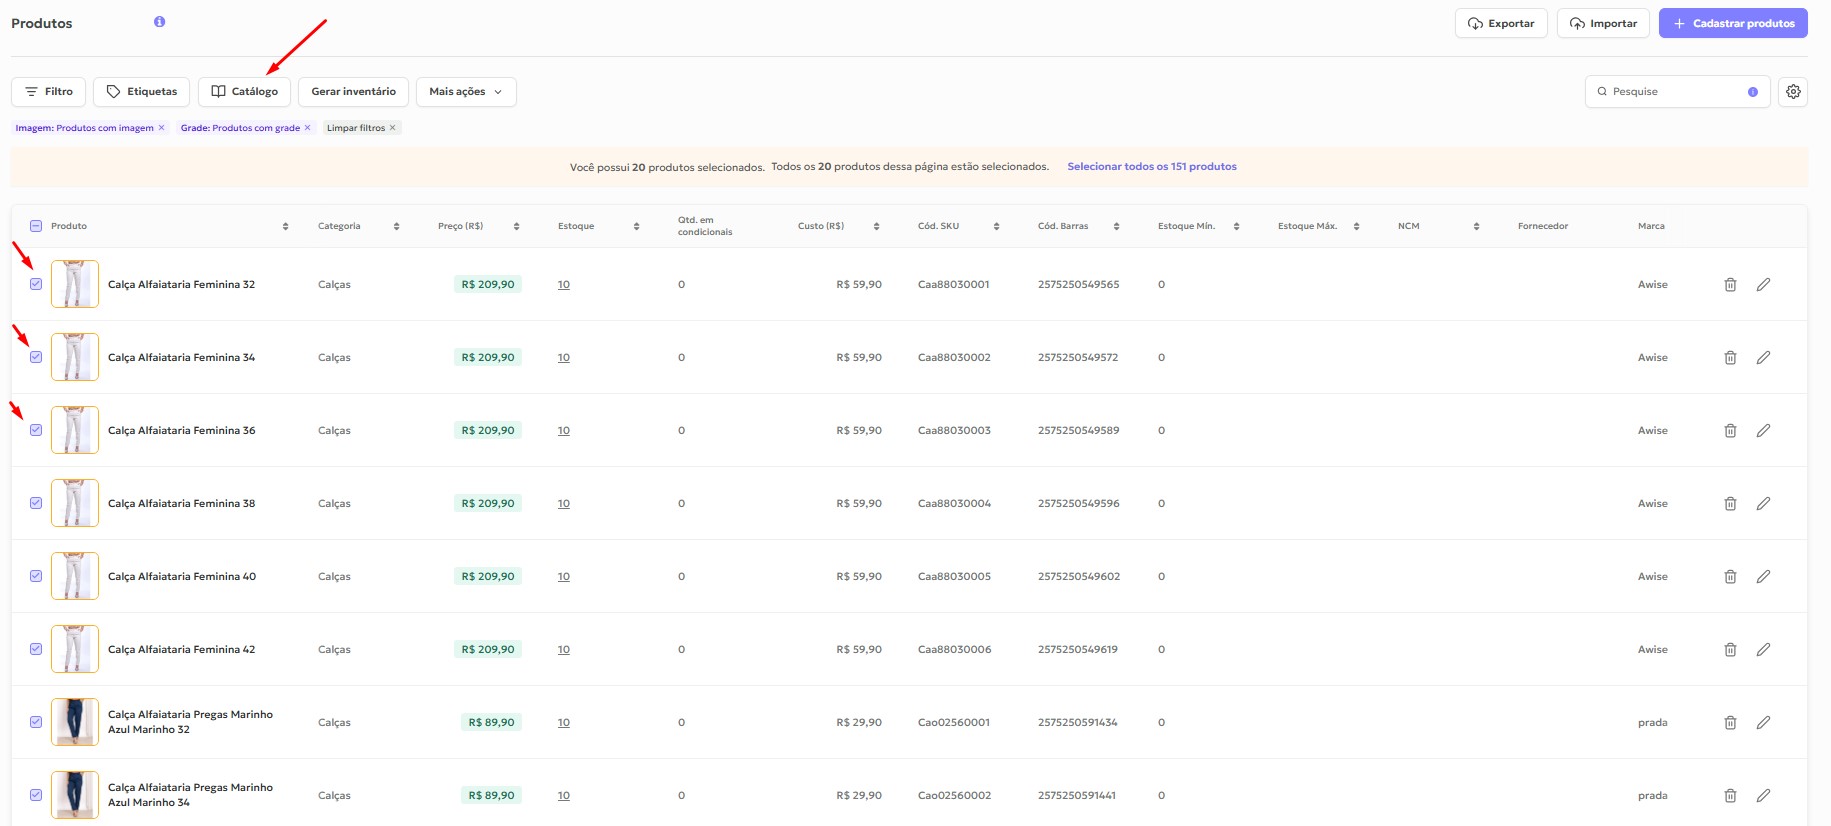1831x826 pixels.
Task: Clear all filters with Limpar filtros
Action: [x=361, y=128]
